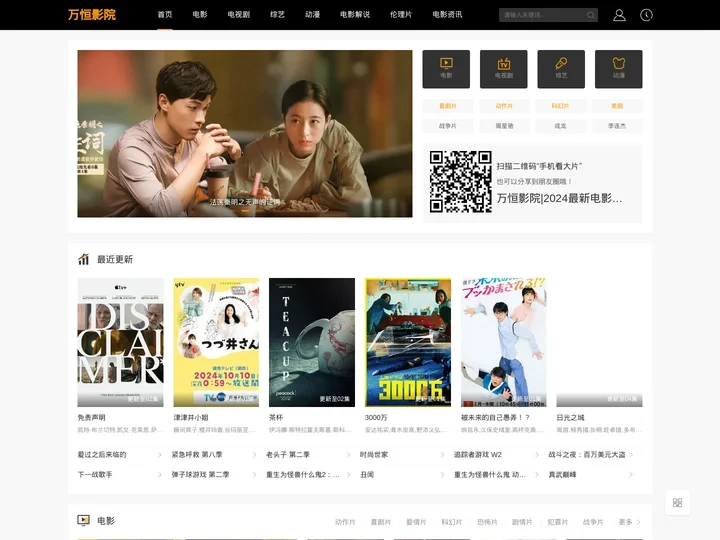This screenshot has height=540, width=720.
Task: Click the arrow beside 时尚世家
Action: 442,455
